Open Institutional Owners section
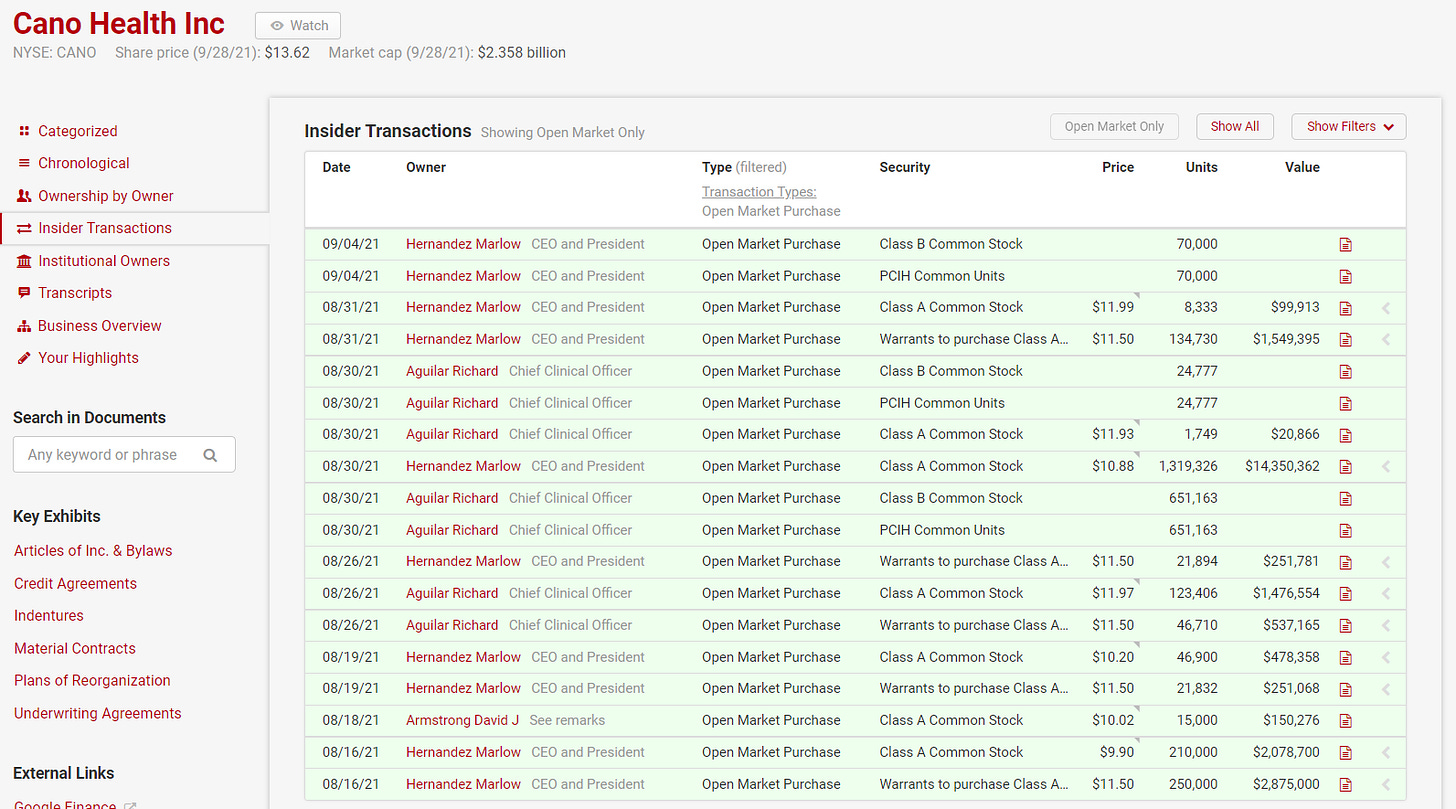The image size is (1456, 809). [x=104, y=261]
